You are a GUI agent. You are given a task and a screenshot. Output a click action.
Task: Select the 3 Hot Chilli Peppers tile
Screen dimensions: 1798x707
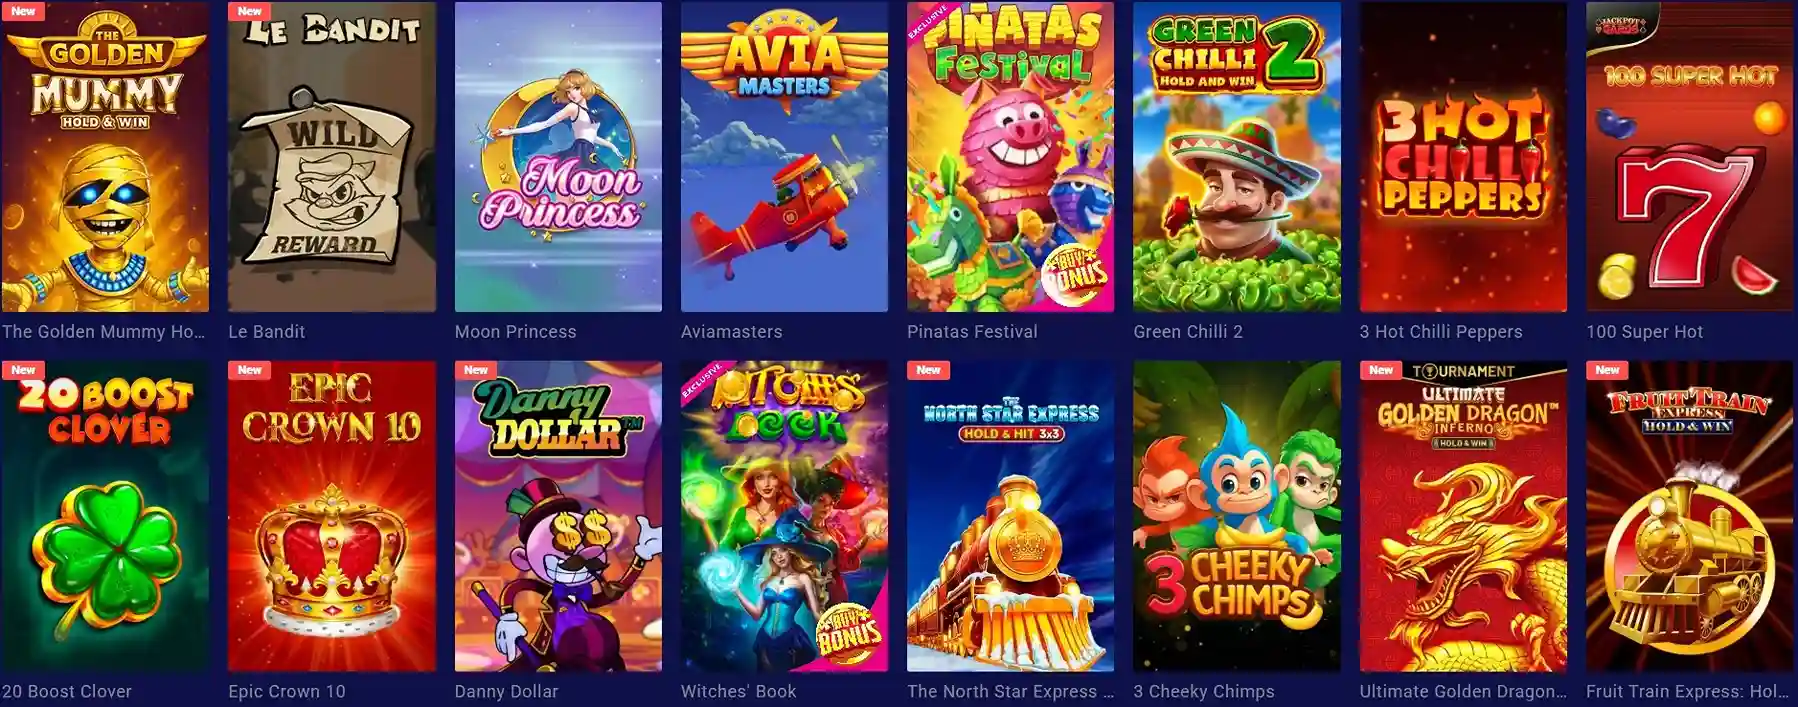coord(1463,157)
